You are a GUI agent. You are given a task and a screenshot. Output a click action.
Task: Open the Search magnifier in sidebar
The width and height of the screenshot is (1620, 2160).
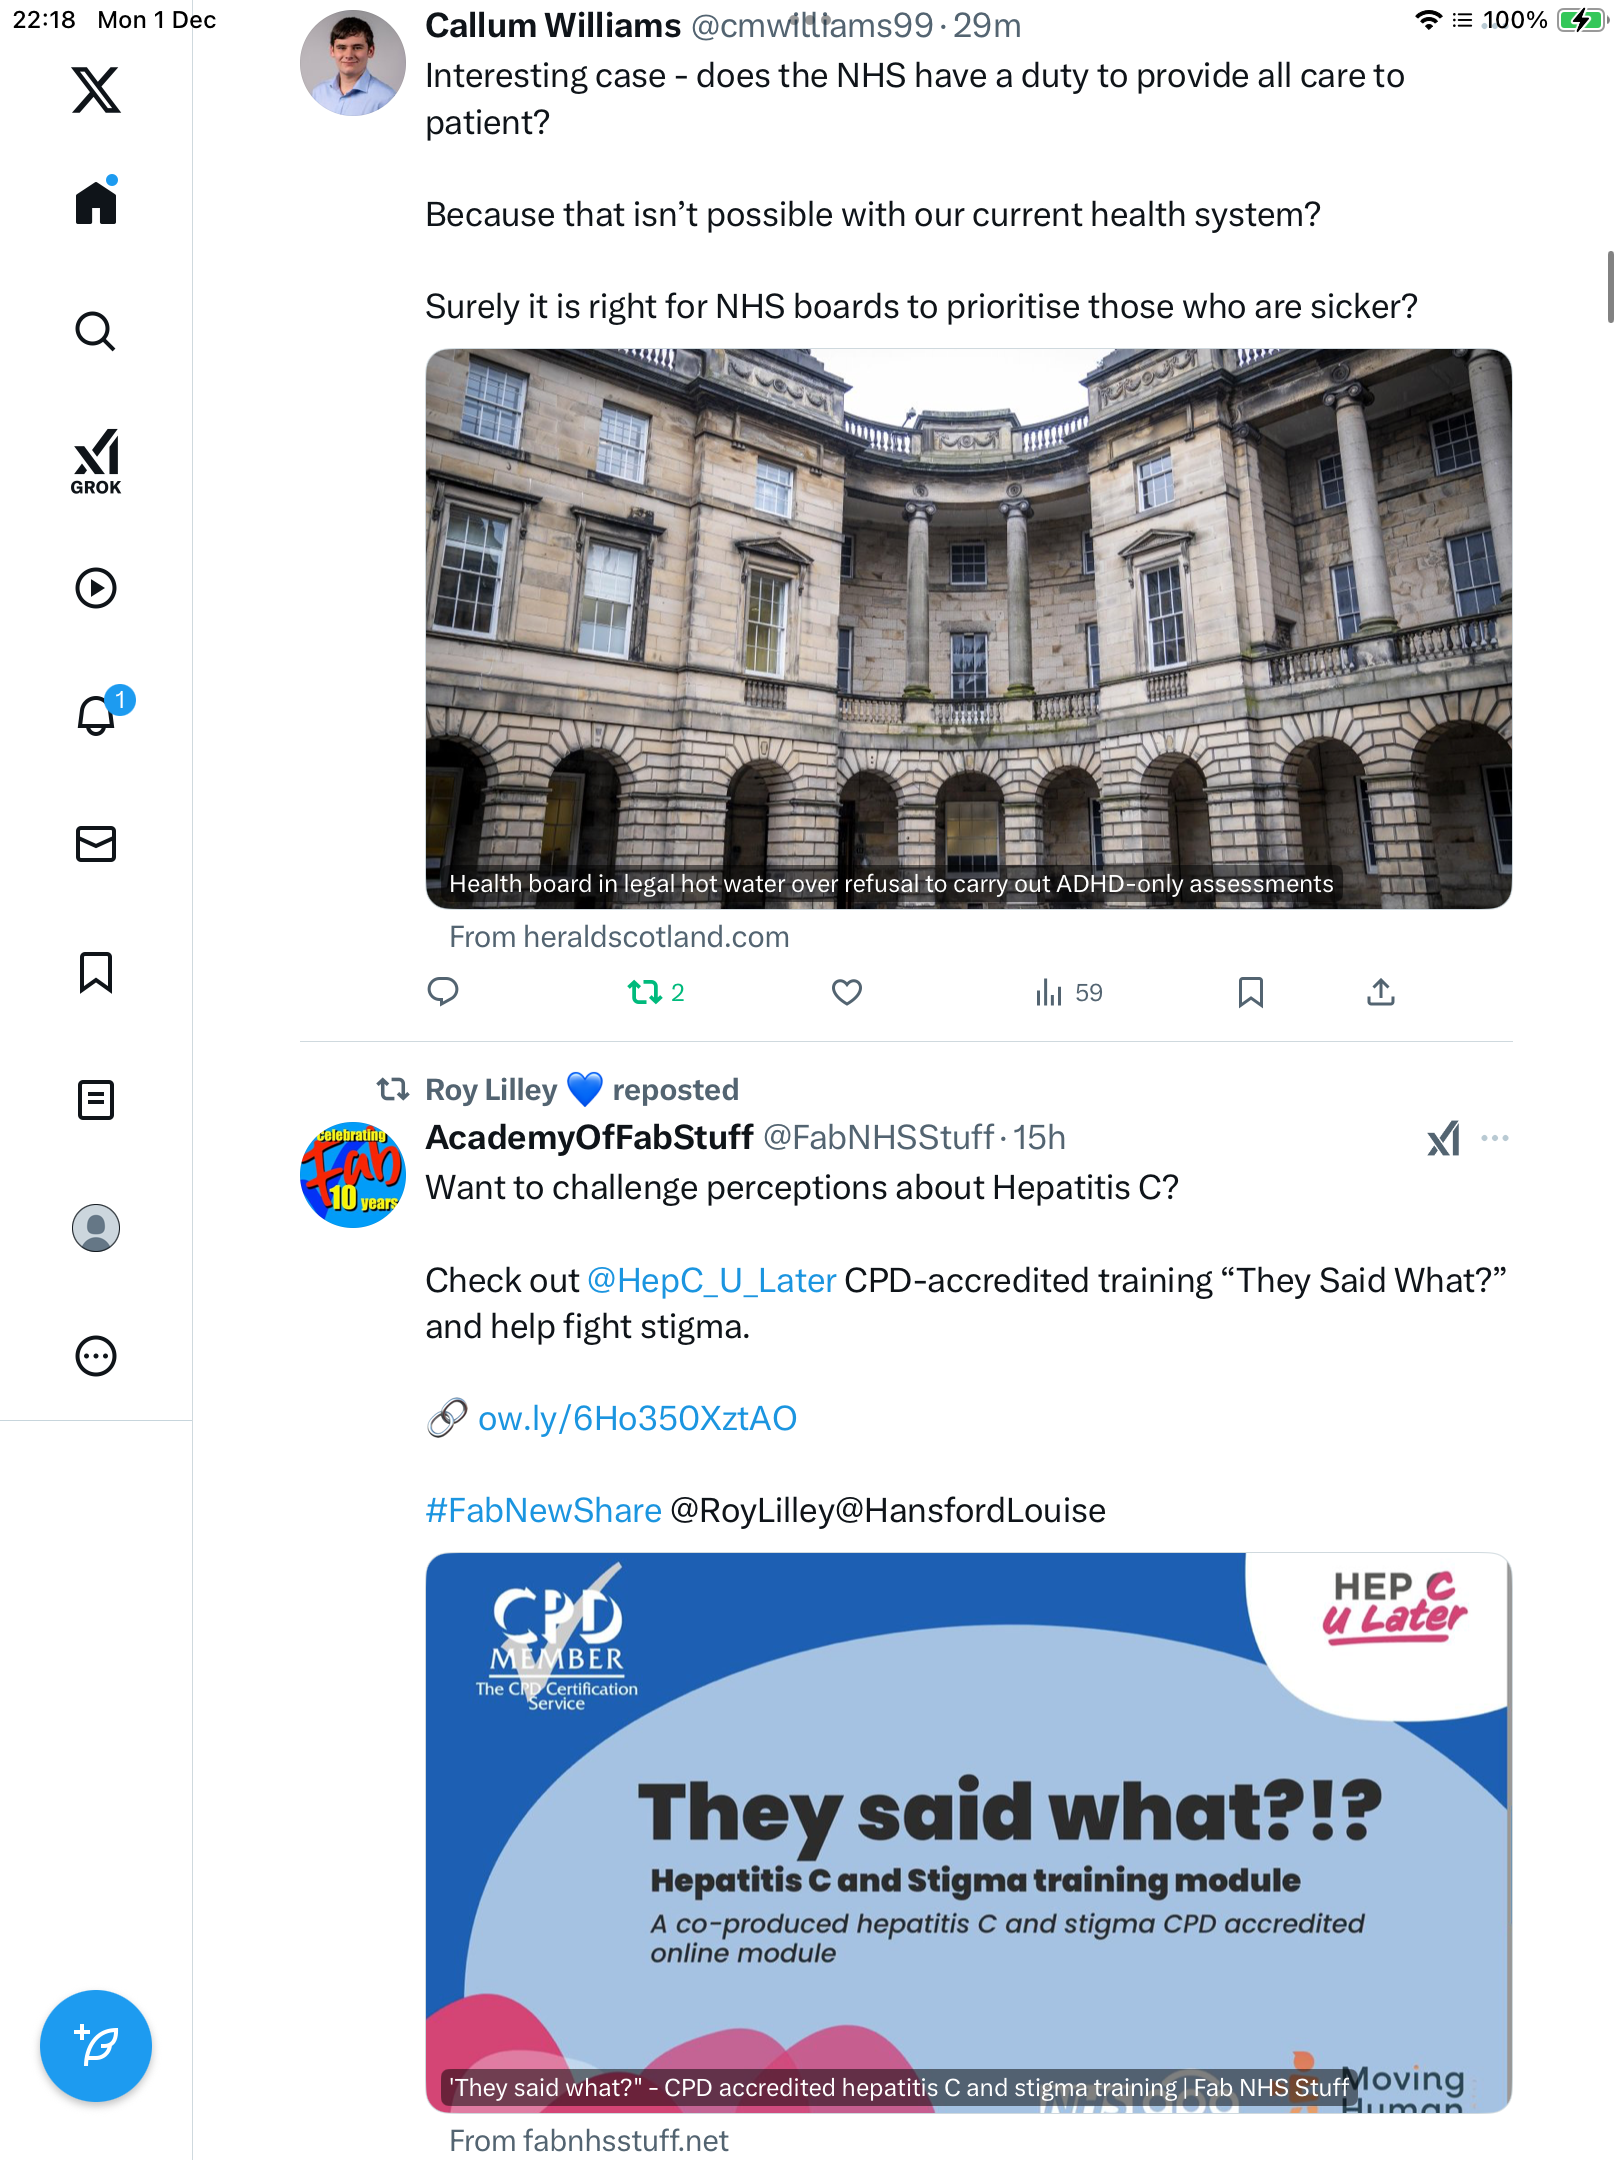96,331
